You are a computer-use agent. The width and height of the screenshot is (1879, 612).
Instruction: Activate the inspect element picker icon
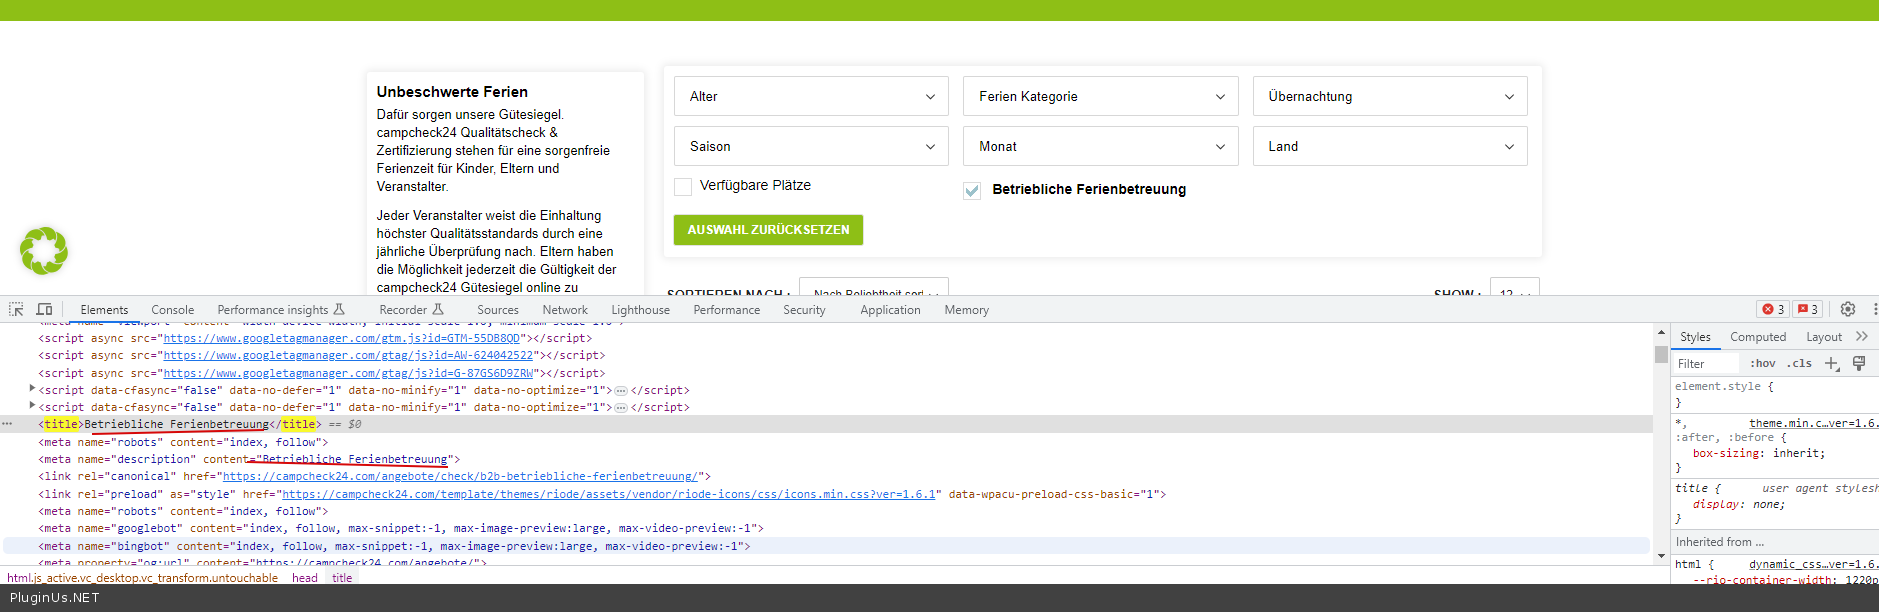(16, 309)
